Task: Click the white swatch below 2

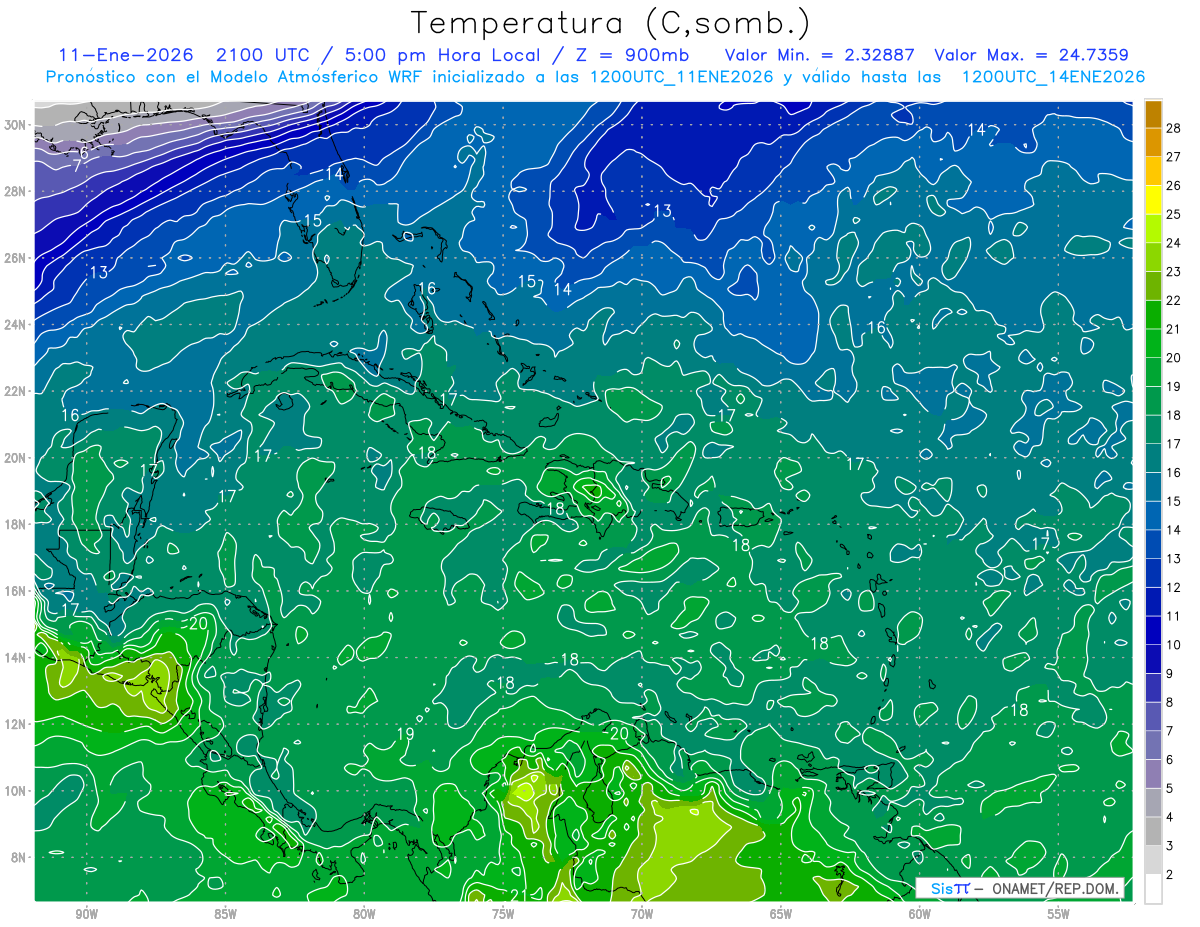Action: coord(1153,889)
